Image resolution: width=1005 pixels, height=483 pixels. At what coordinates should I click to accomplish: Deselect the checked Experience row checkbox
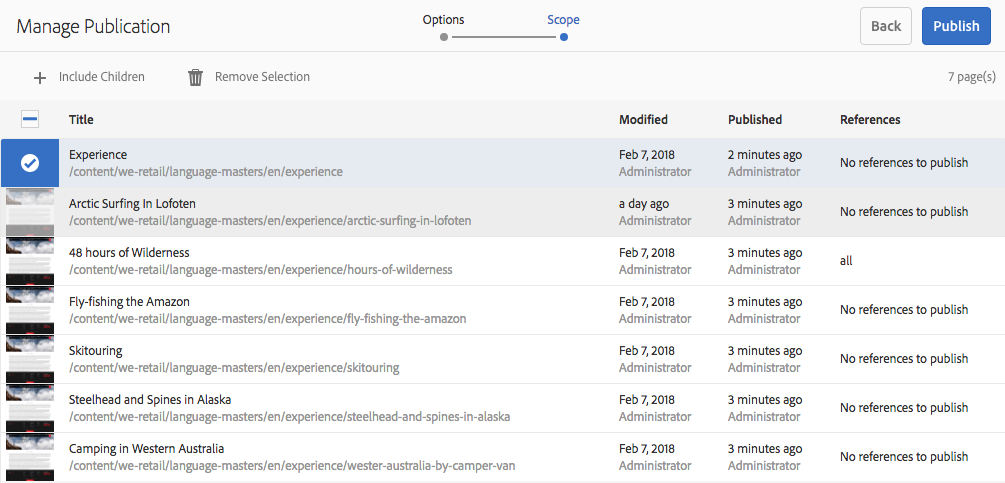click(x=30, y=163)
